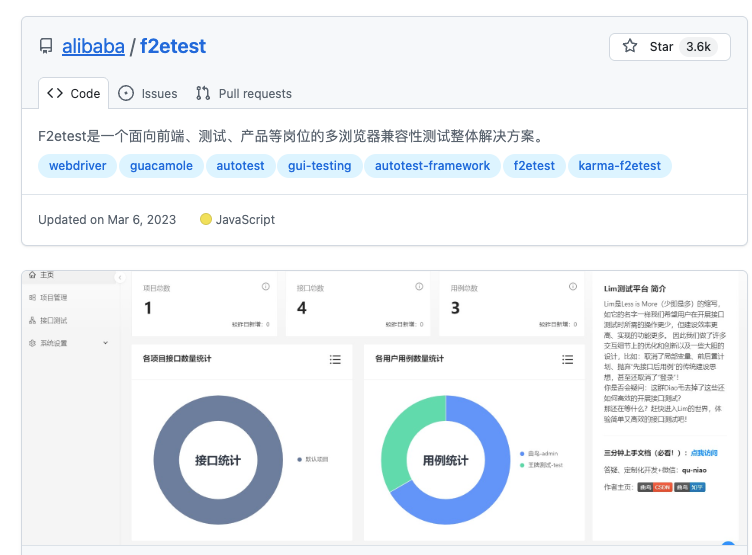Open the 点我访问 documentation link
Viewport: 752px width, 555px height.
click(x=704, y=453)
